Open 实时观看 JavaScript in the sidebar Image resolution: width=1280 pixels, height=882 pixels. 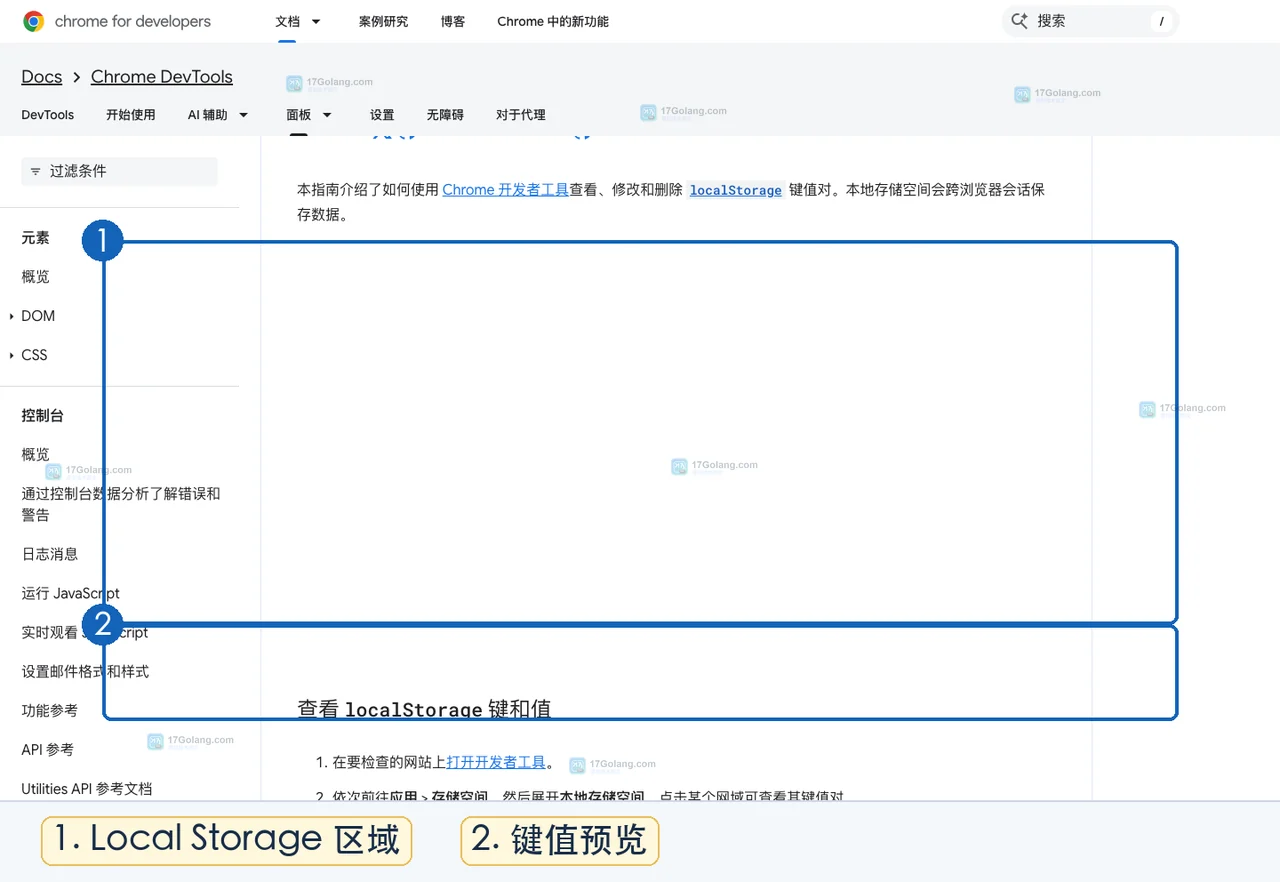(x=85, y=633)
